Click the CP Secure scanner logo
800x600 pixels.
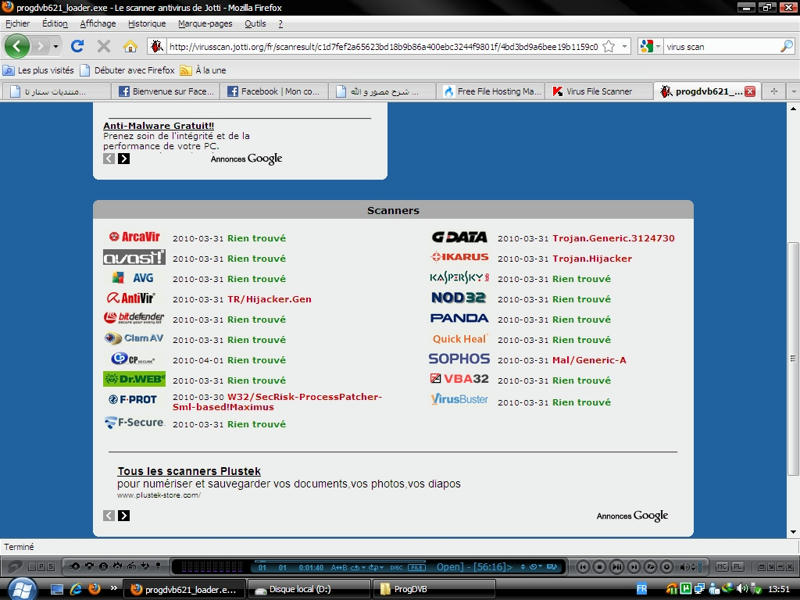click(x=133, y=359)
